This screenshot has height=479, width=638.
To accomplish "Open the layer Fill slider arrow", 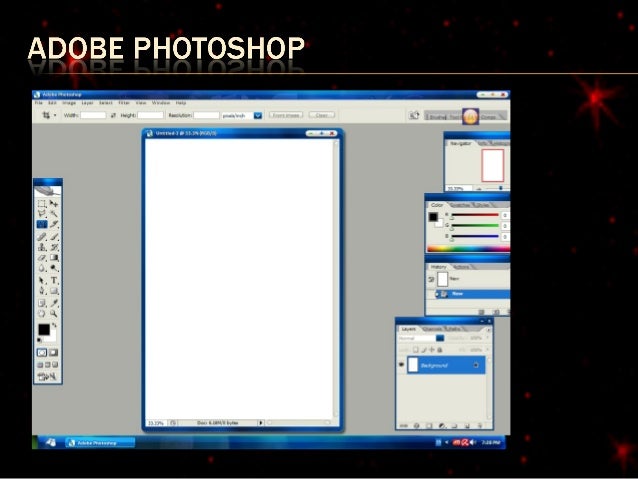I will (487, 350).
